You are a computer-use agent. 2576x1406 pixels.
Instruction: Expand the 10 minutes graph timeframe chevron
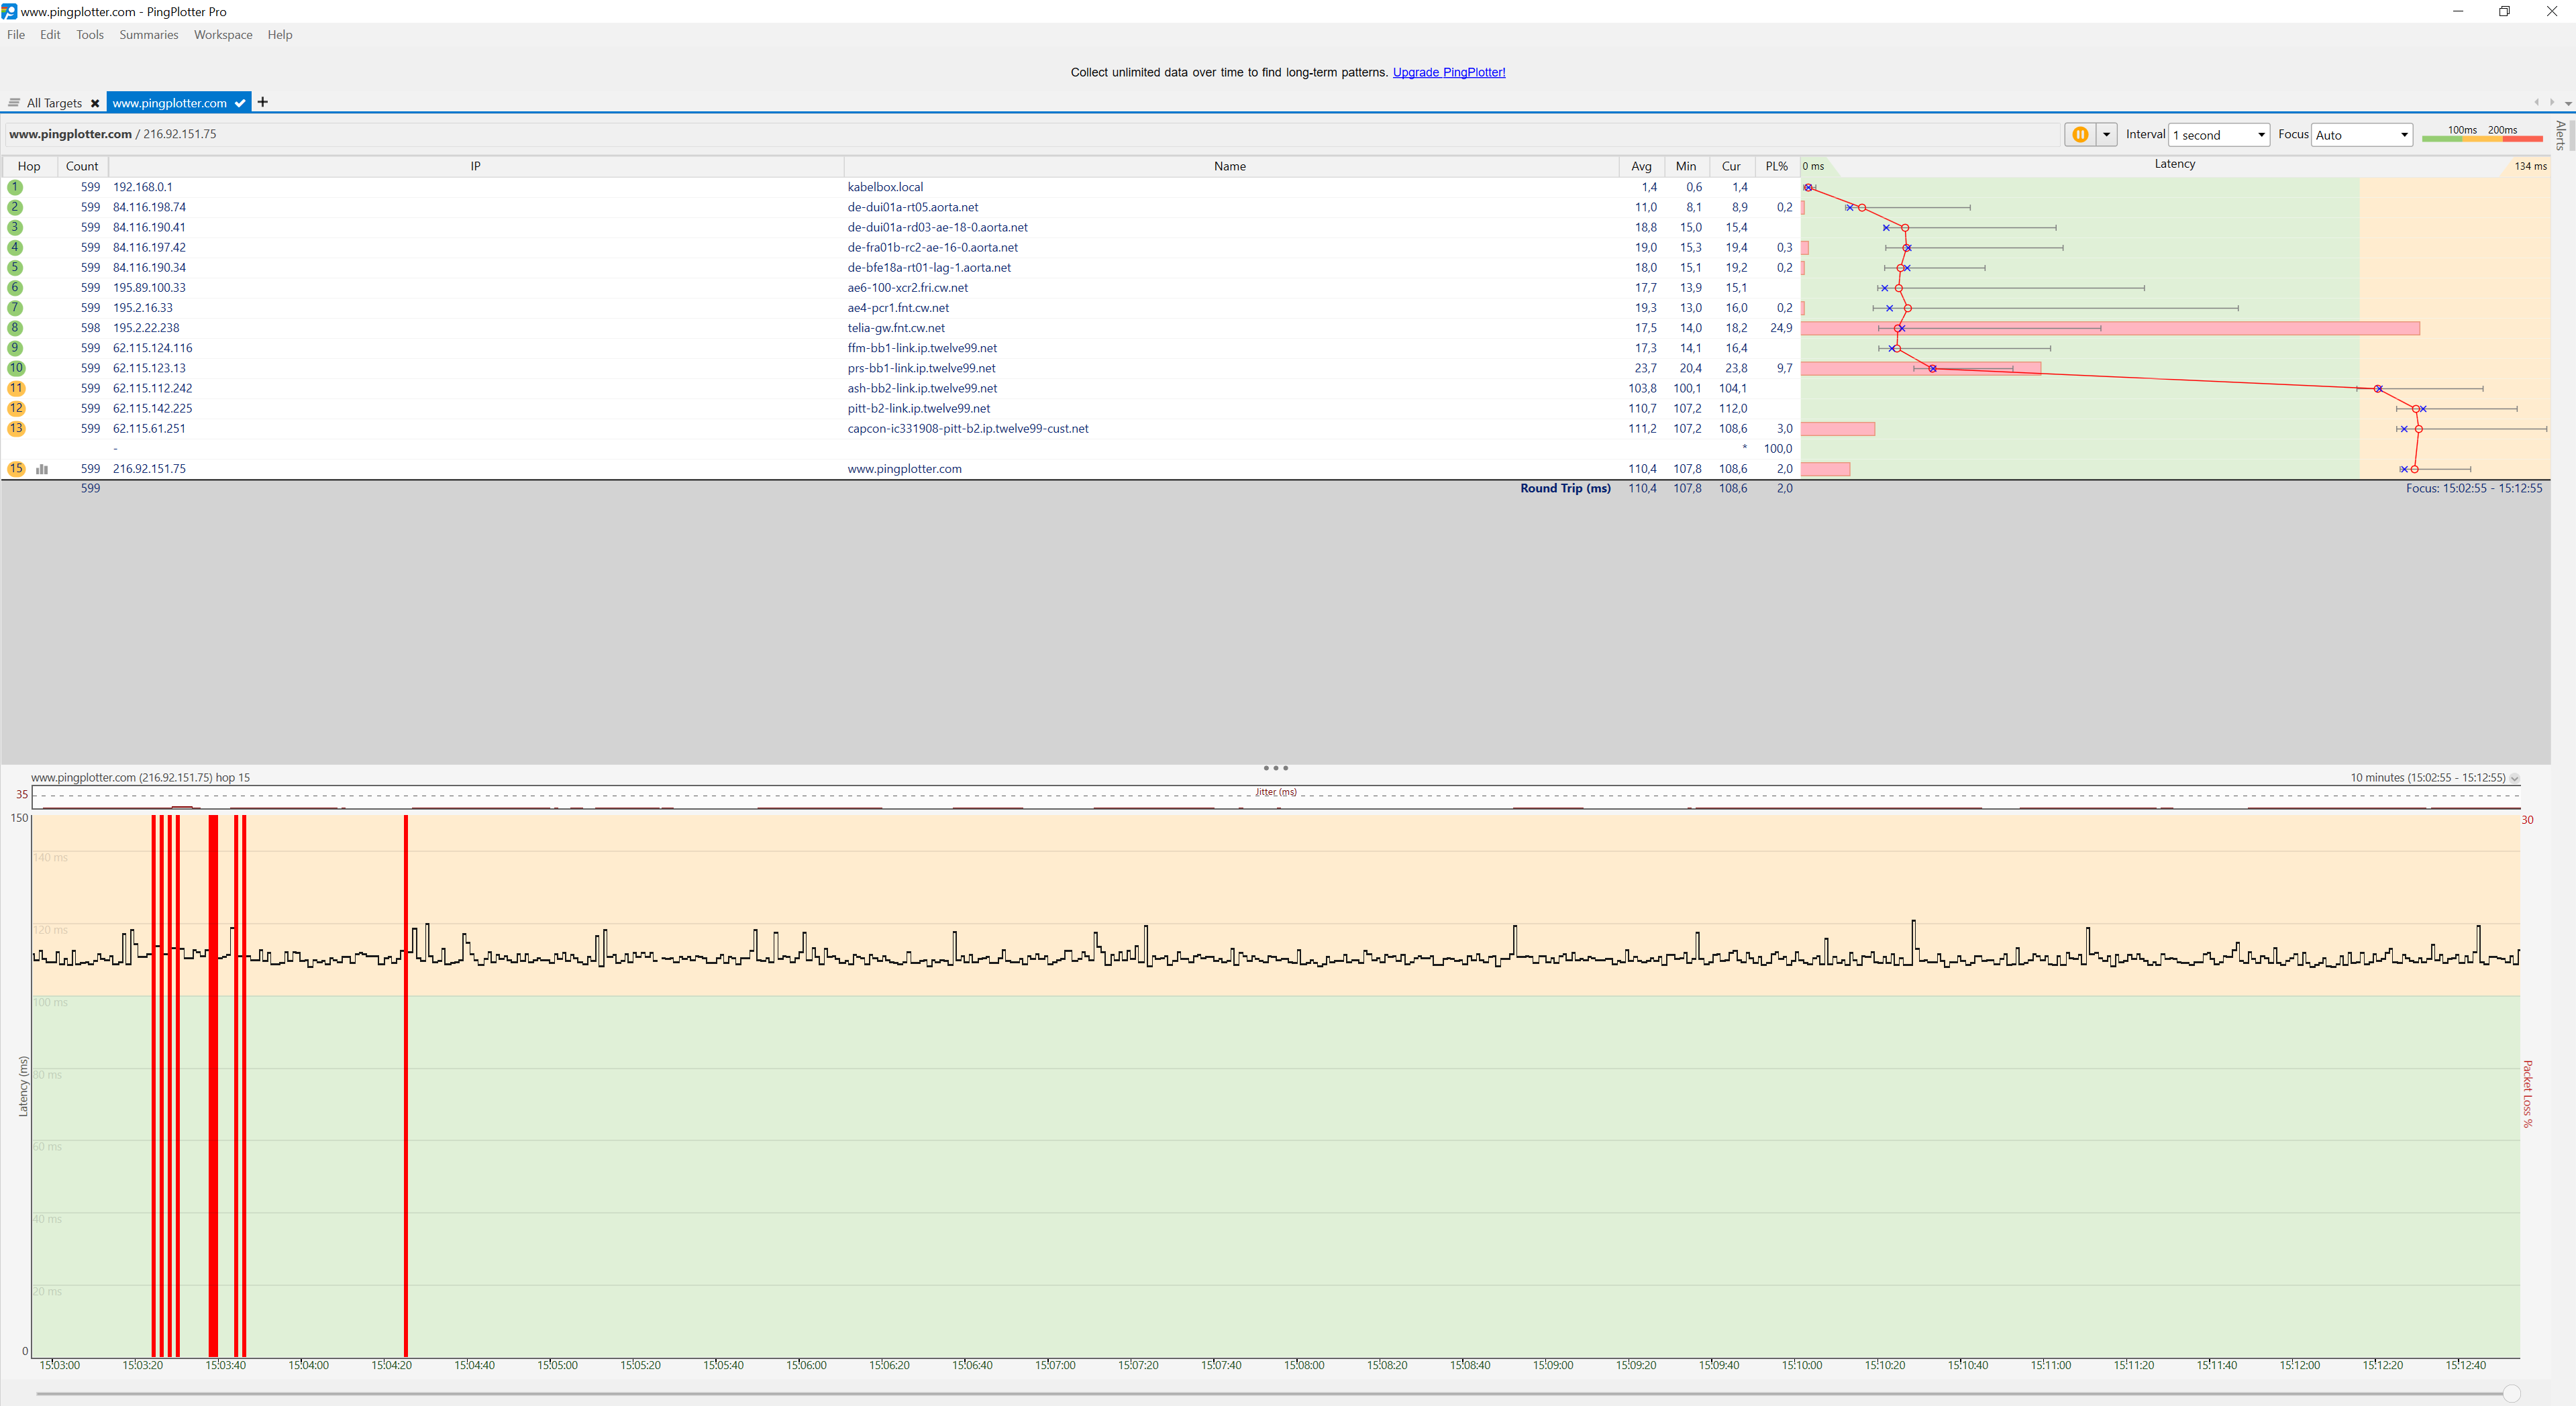(x=2515, y=778)
